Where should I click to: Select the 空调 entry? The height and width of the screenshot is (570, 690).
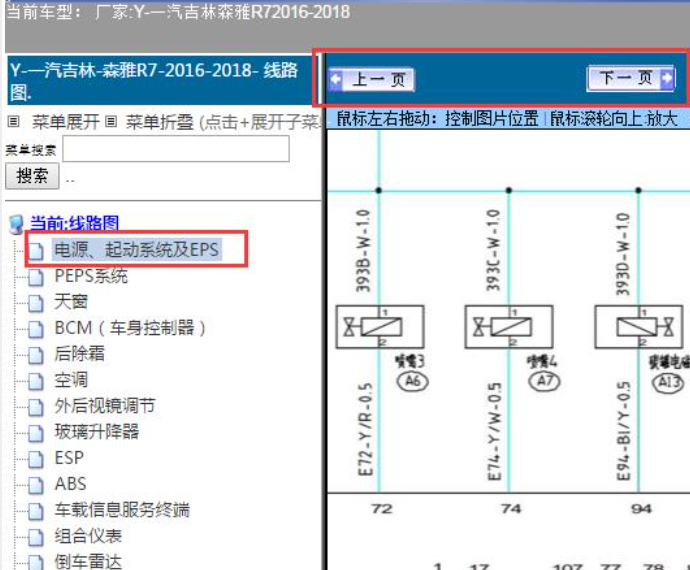71,380
